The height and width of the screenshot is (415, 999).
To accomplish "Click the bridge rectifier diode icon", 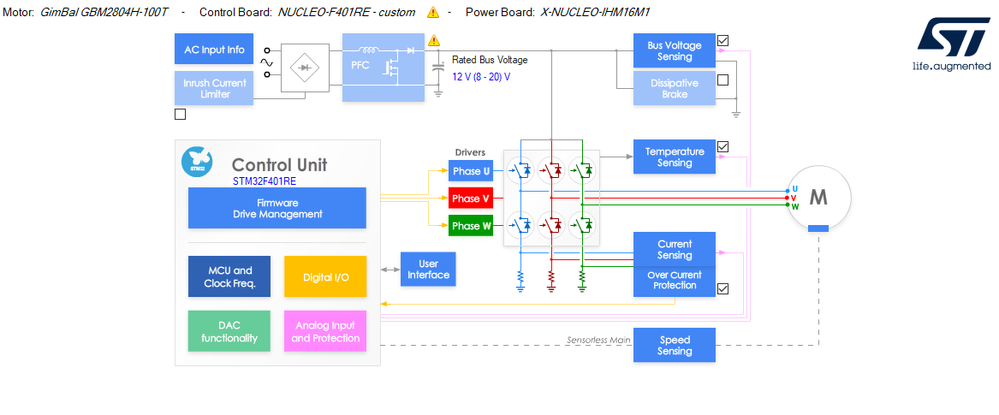I will coord(305,68).
